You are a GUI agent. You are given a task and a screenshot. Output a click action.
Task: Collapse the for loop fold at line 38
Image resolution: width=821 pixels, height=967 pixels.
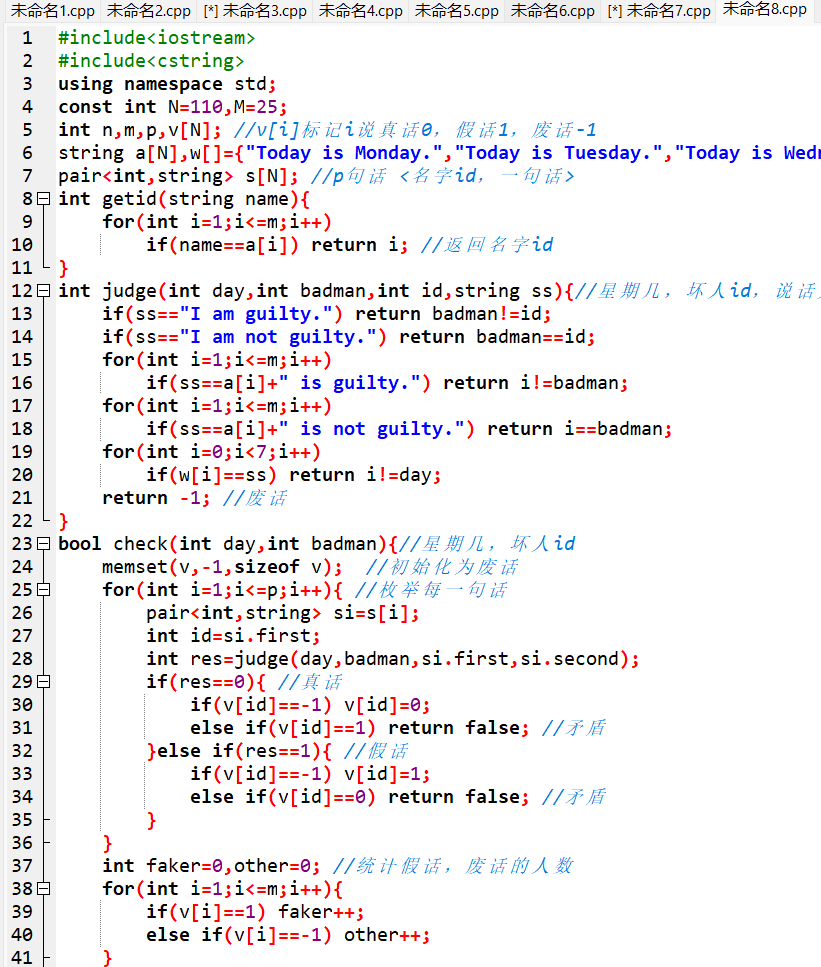pyautogui.click(x=43, y=889)
